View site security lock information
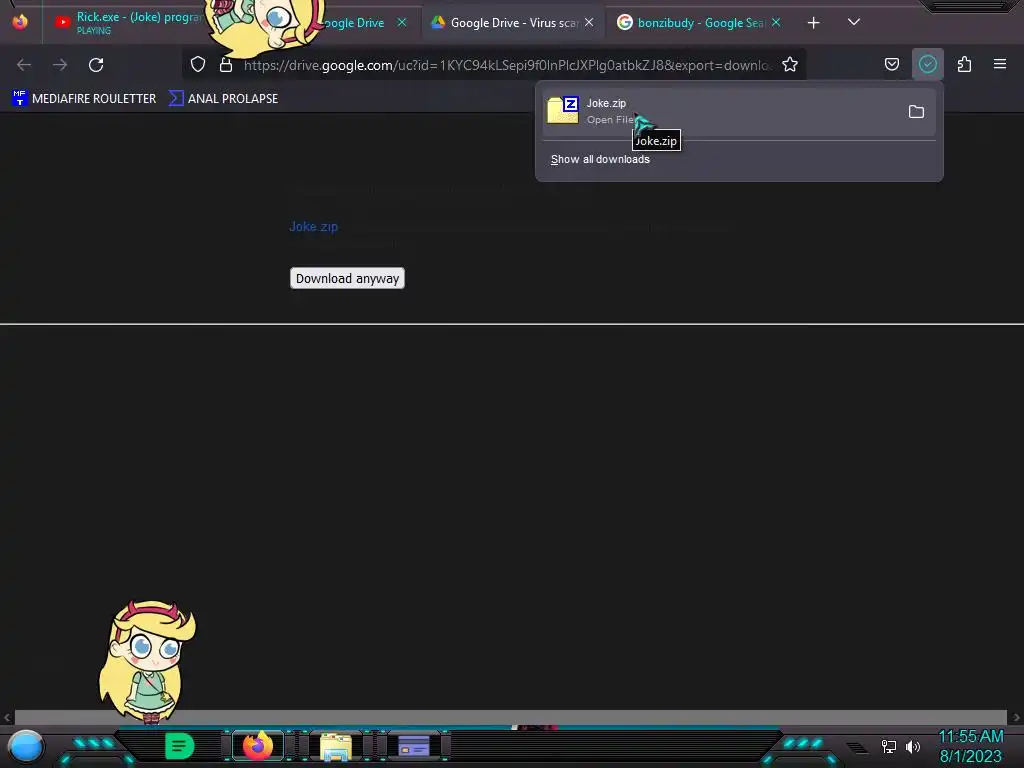Viewport: 1024px width, 768px height. (226, 65)
